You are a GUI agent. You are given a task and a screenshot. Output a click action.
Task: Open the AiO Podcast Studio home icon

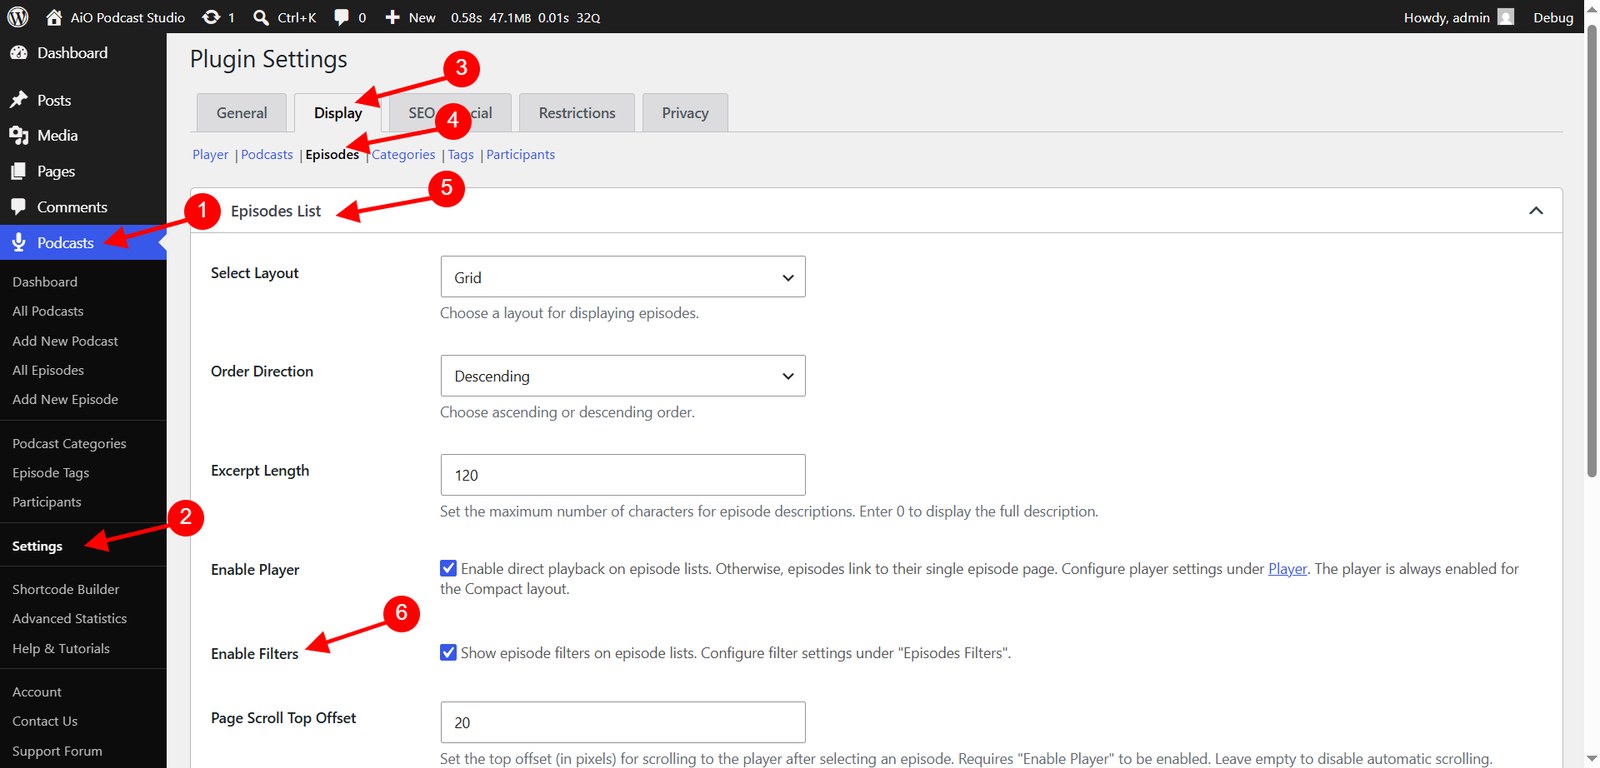[x=54, y=17]
